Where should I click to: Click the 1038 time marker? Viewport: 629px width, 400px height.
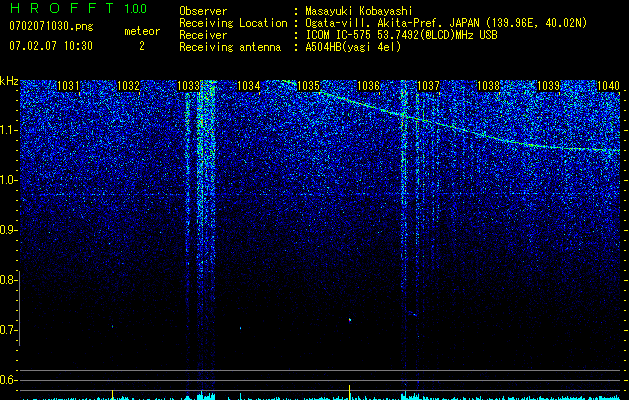pyautogui.click(x=488, y=86)
